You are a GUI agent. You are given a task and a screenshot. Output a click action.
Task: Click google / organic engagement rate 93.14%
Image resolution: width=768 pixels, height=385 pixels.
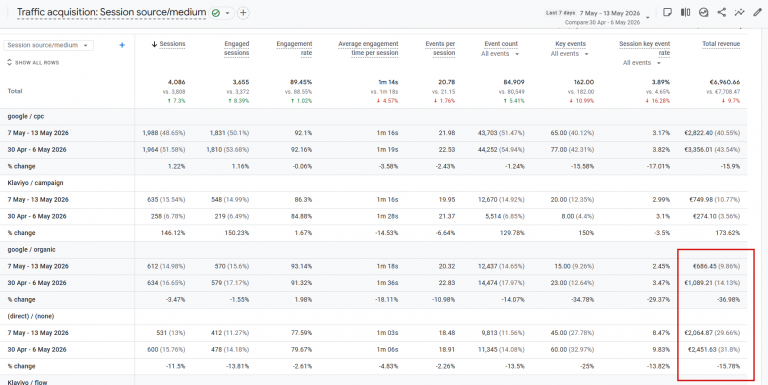coord(302,266)
